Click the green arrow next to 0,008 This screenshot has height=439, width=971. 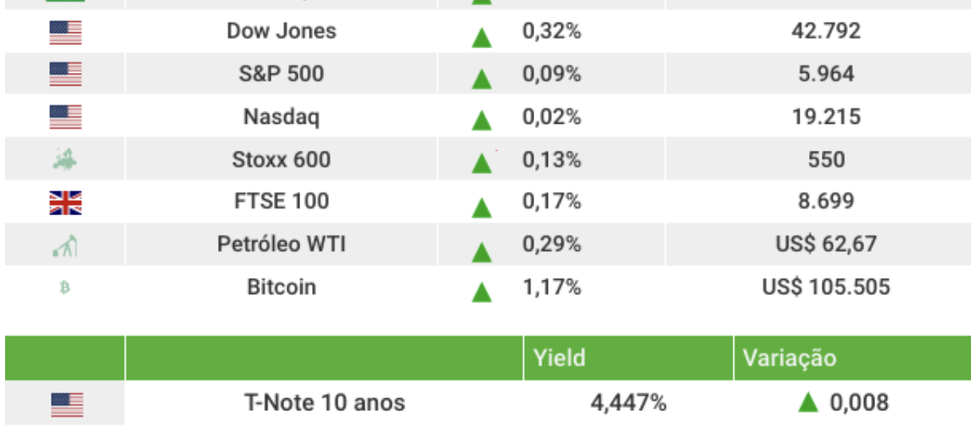coord(808,404)
